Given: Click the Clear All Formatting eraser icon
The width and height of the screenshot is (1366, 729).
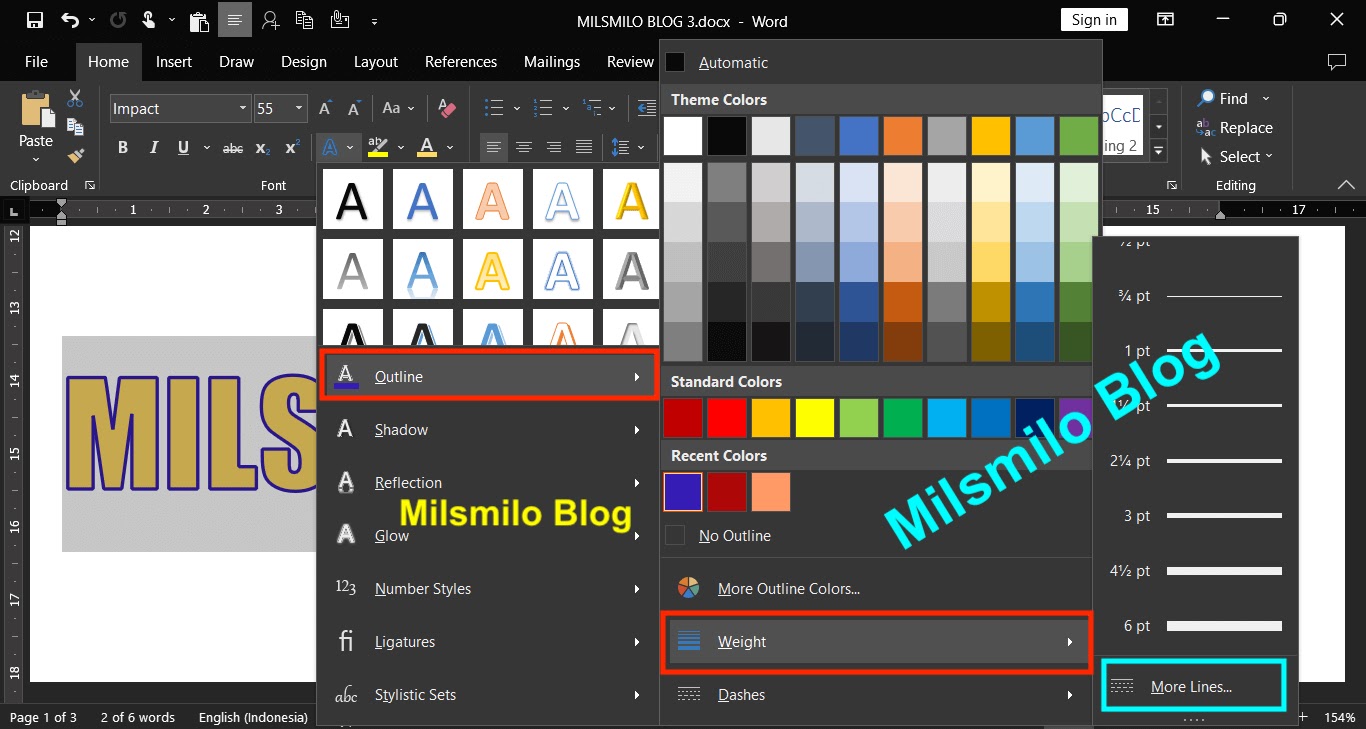Looking at the screenshot, I should point(447,108).
